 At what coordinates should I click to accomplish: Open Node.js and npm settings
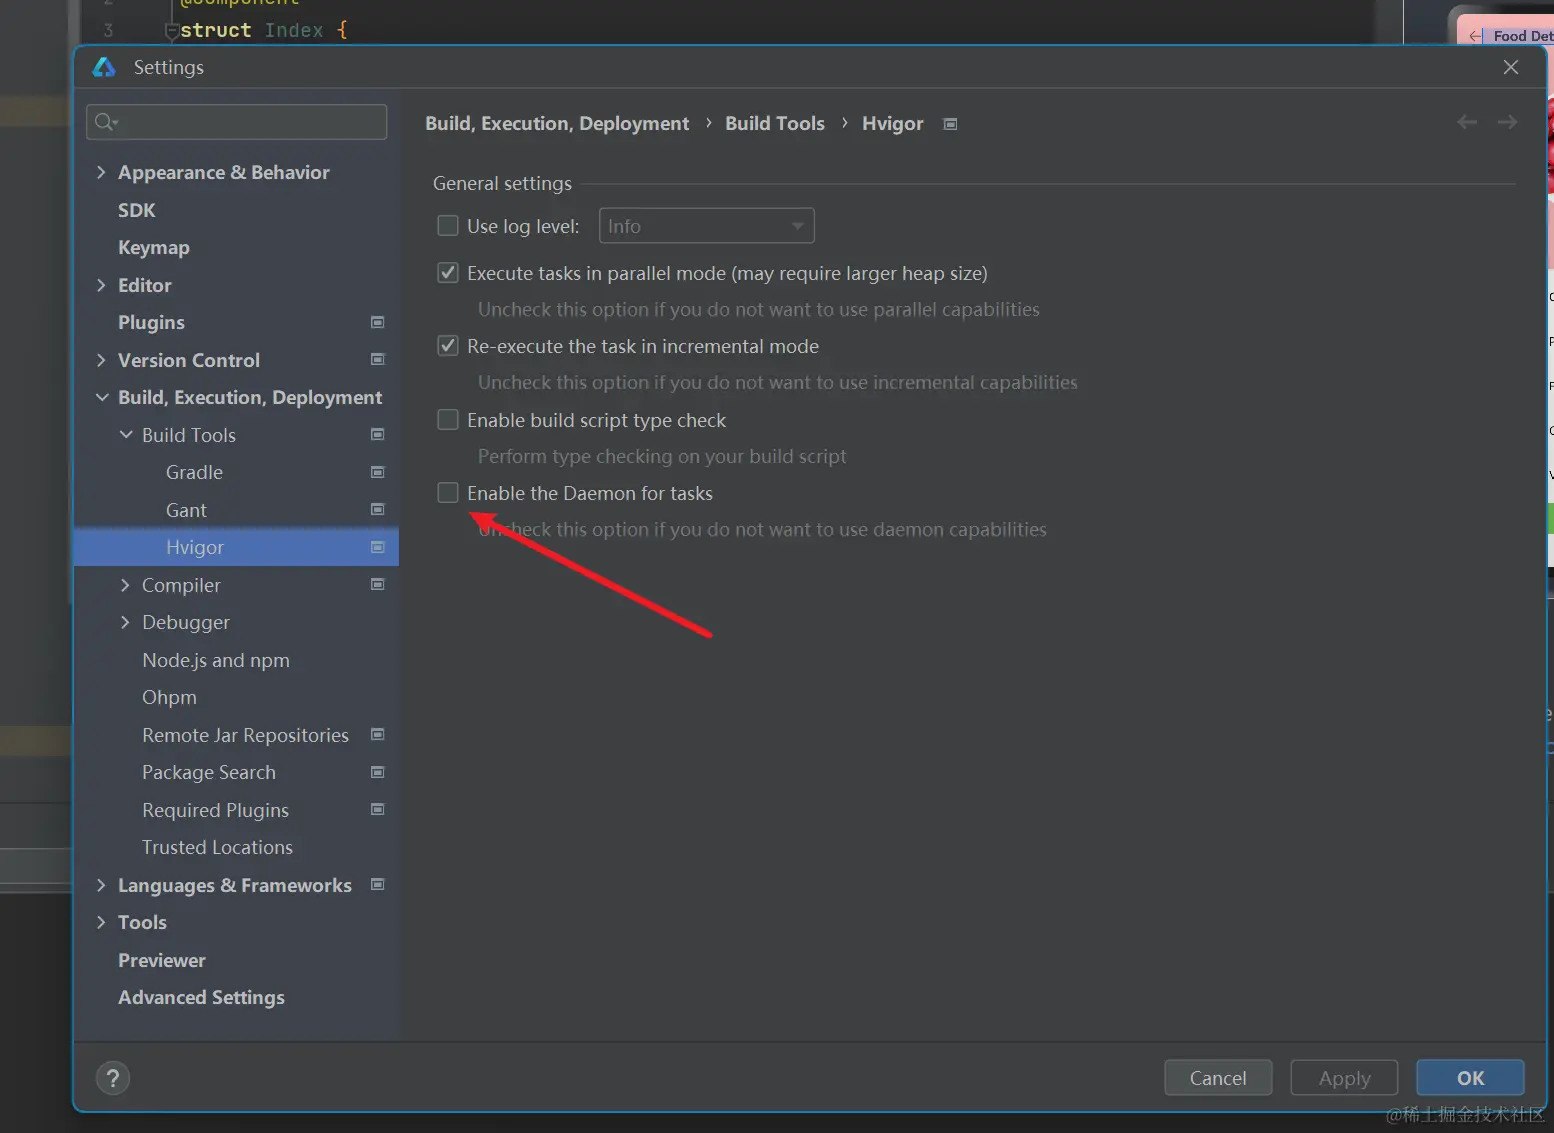click(216, 660)
